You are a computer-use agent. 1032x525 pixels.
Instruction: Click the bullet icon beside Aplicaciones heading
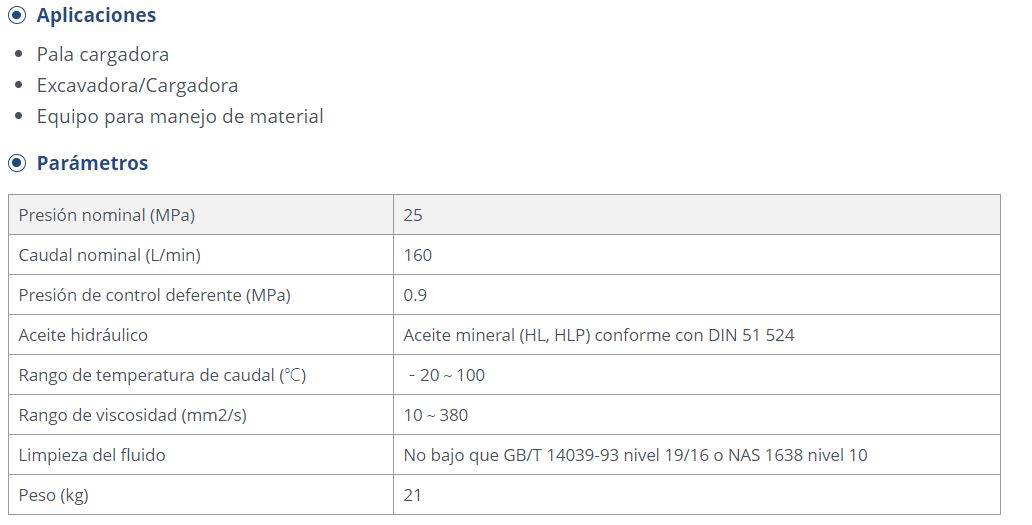[17, 15]
